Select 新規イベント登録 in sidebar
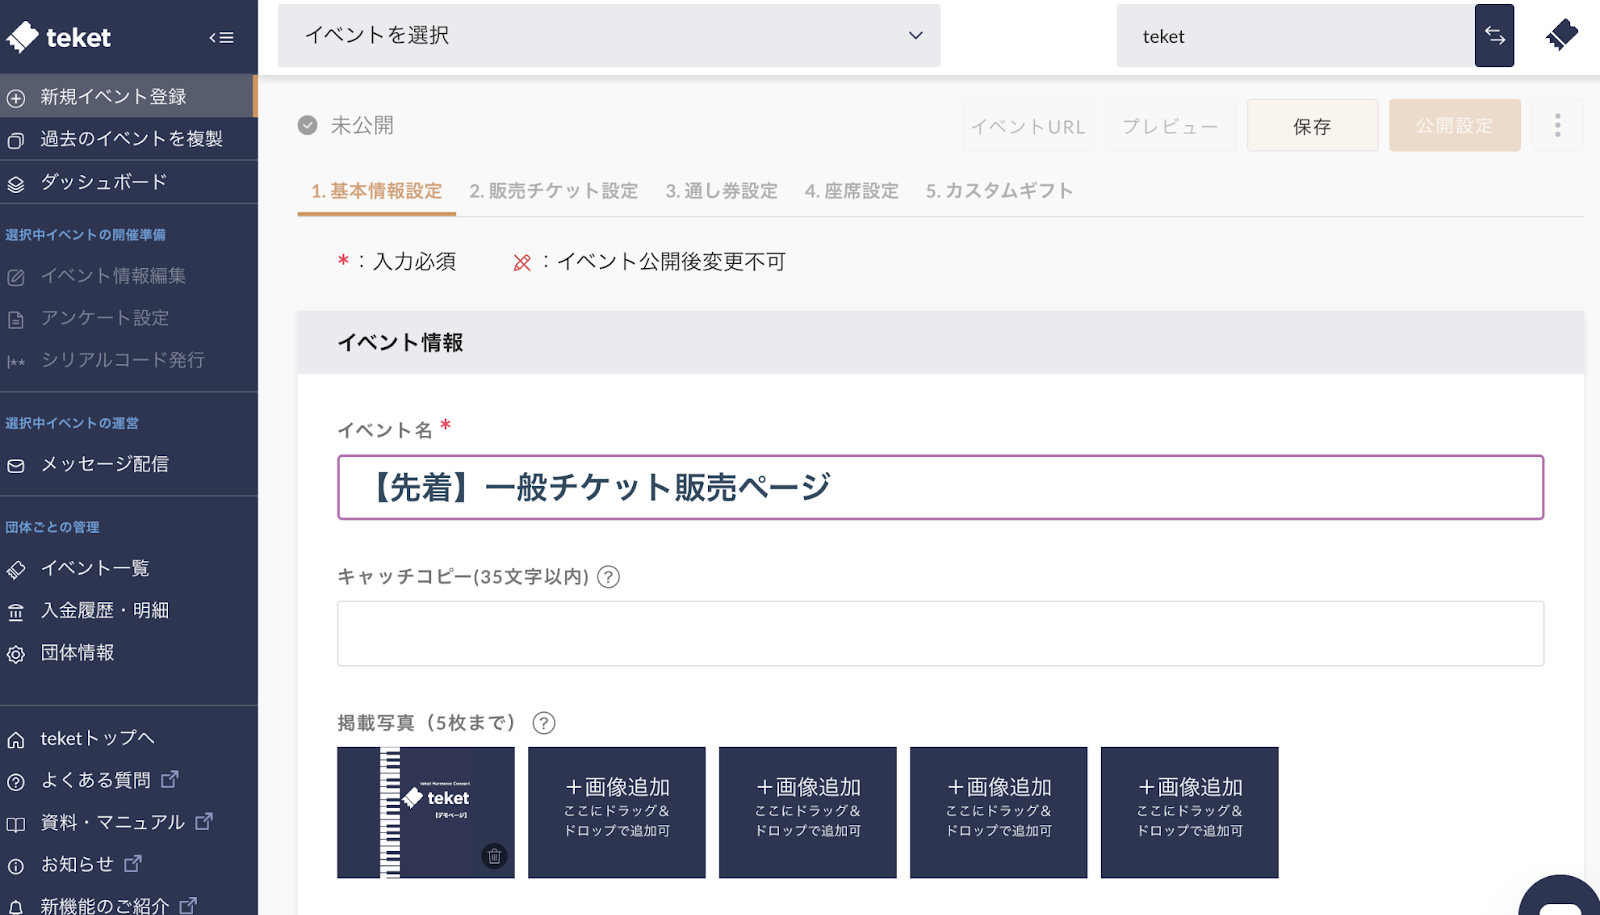This screenshot has height=915, width=1600. 129,97
